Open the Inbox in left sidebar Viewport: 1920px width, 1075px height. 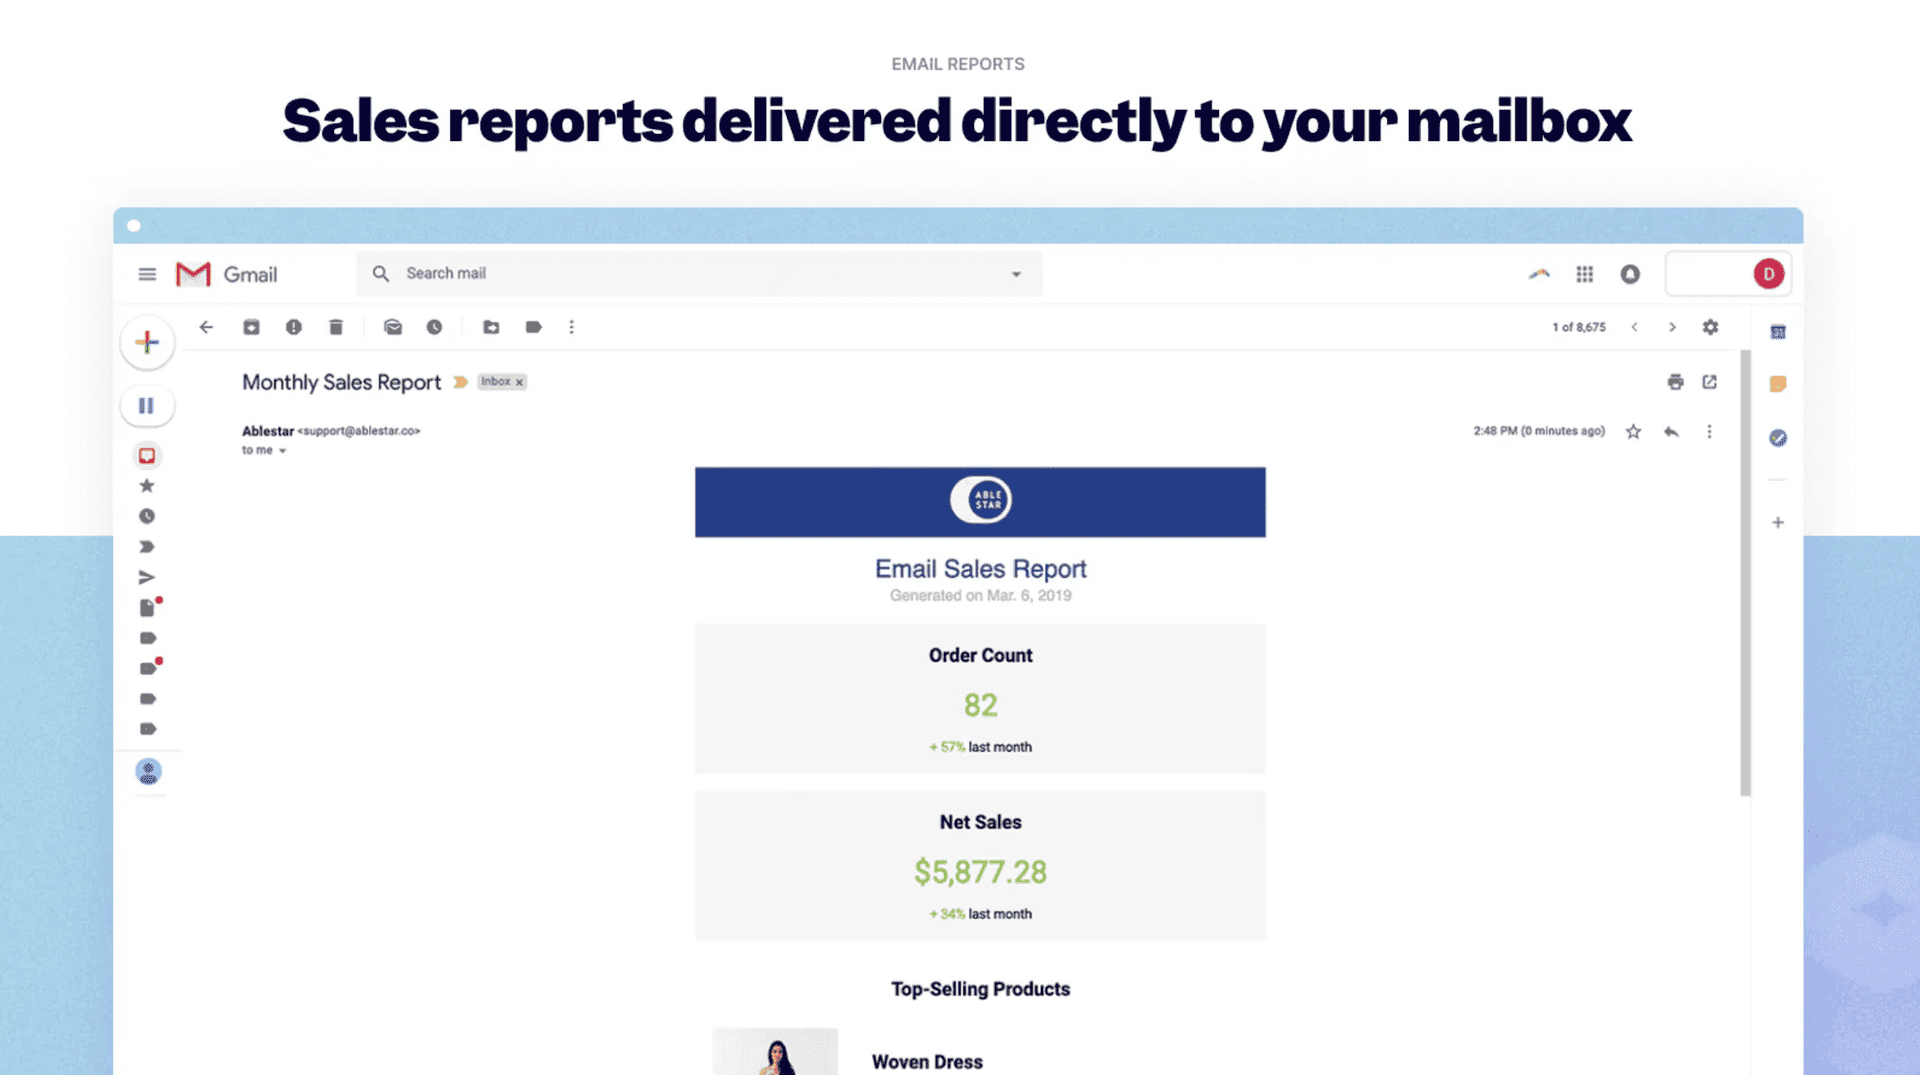point(147,456)
